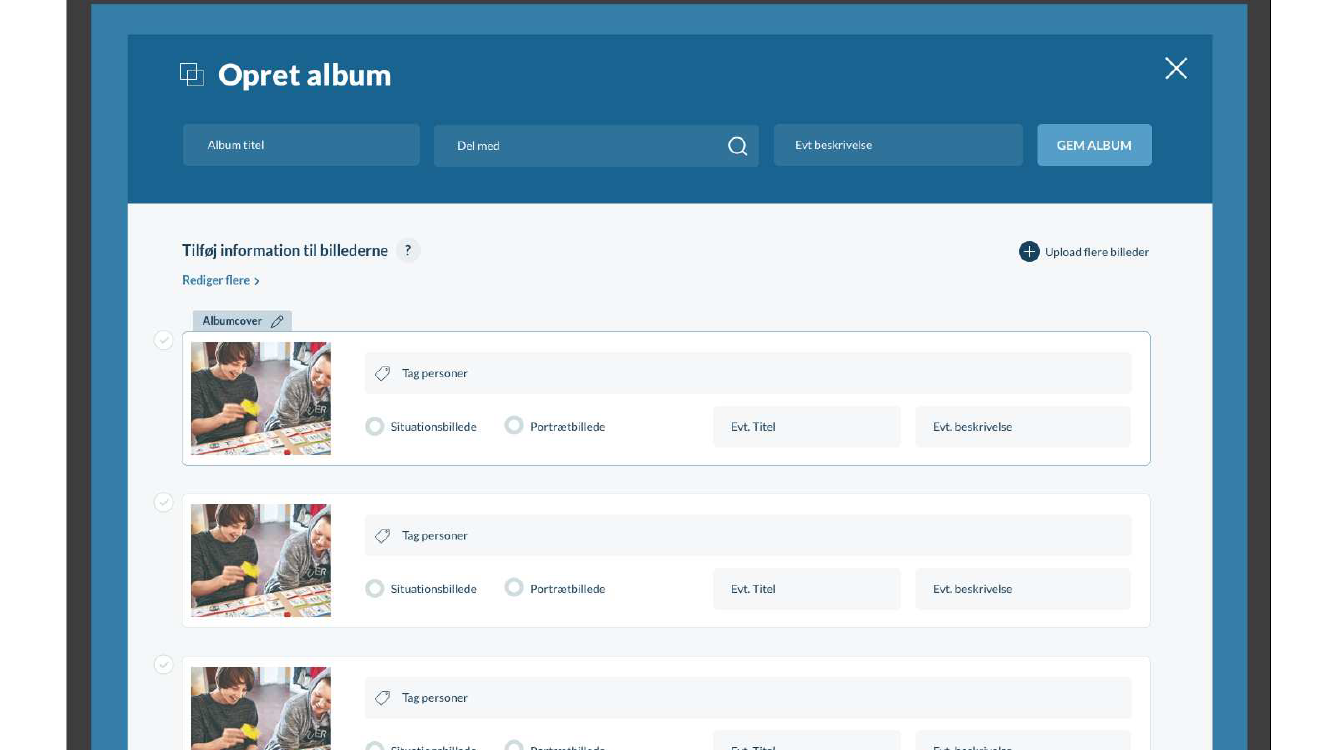
Task: Open the question mark help icon
Action: [408, 251]
